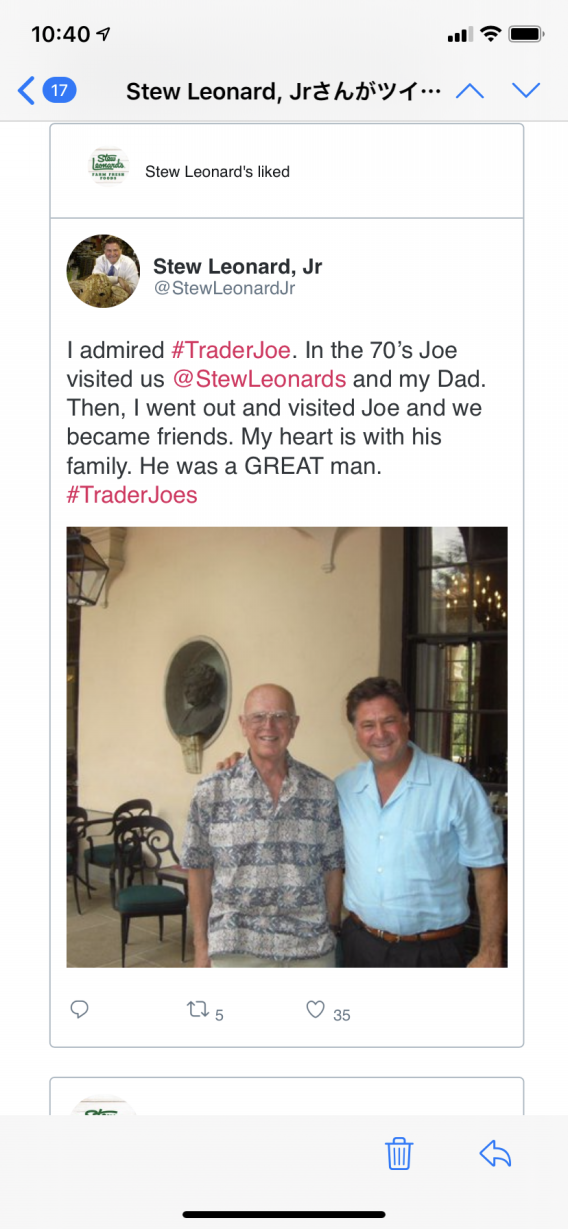Like the tweet via heart icon
568x1229 pixels.
point(315,1010)
